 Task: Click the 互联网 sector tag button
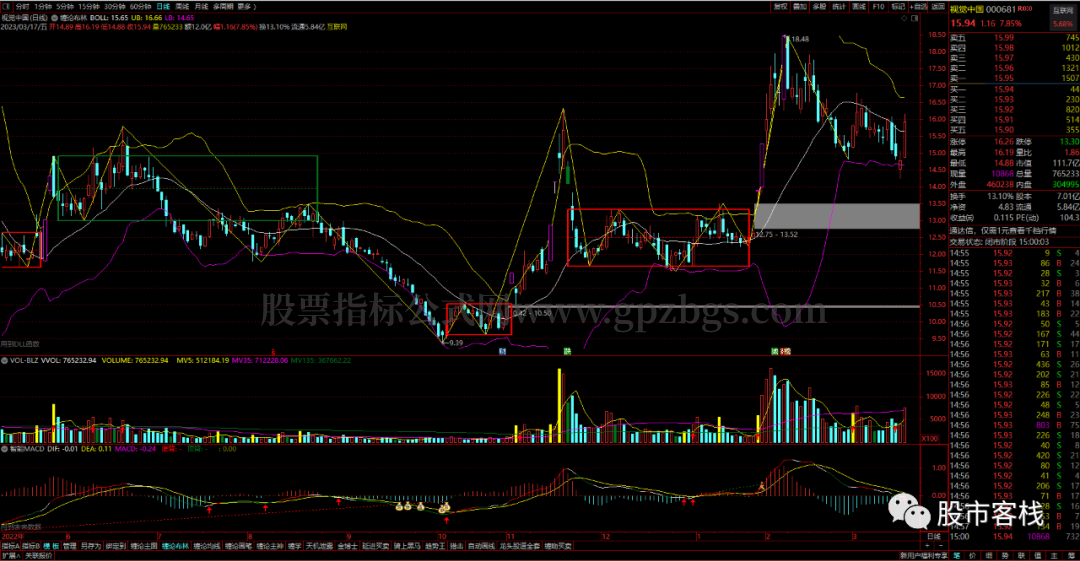(1063, 17)
